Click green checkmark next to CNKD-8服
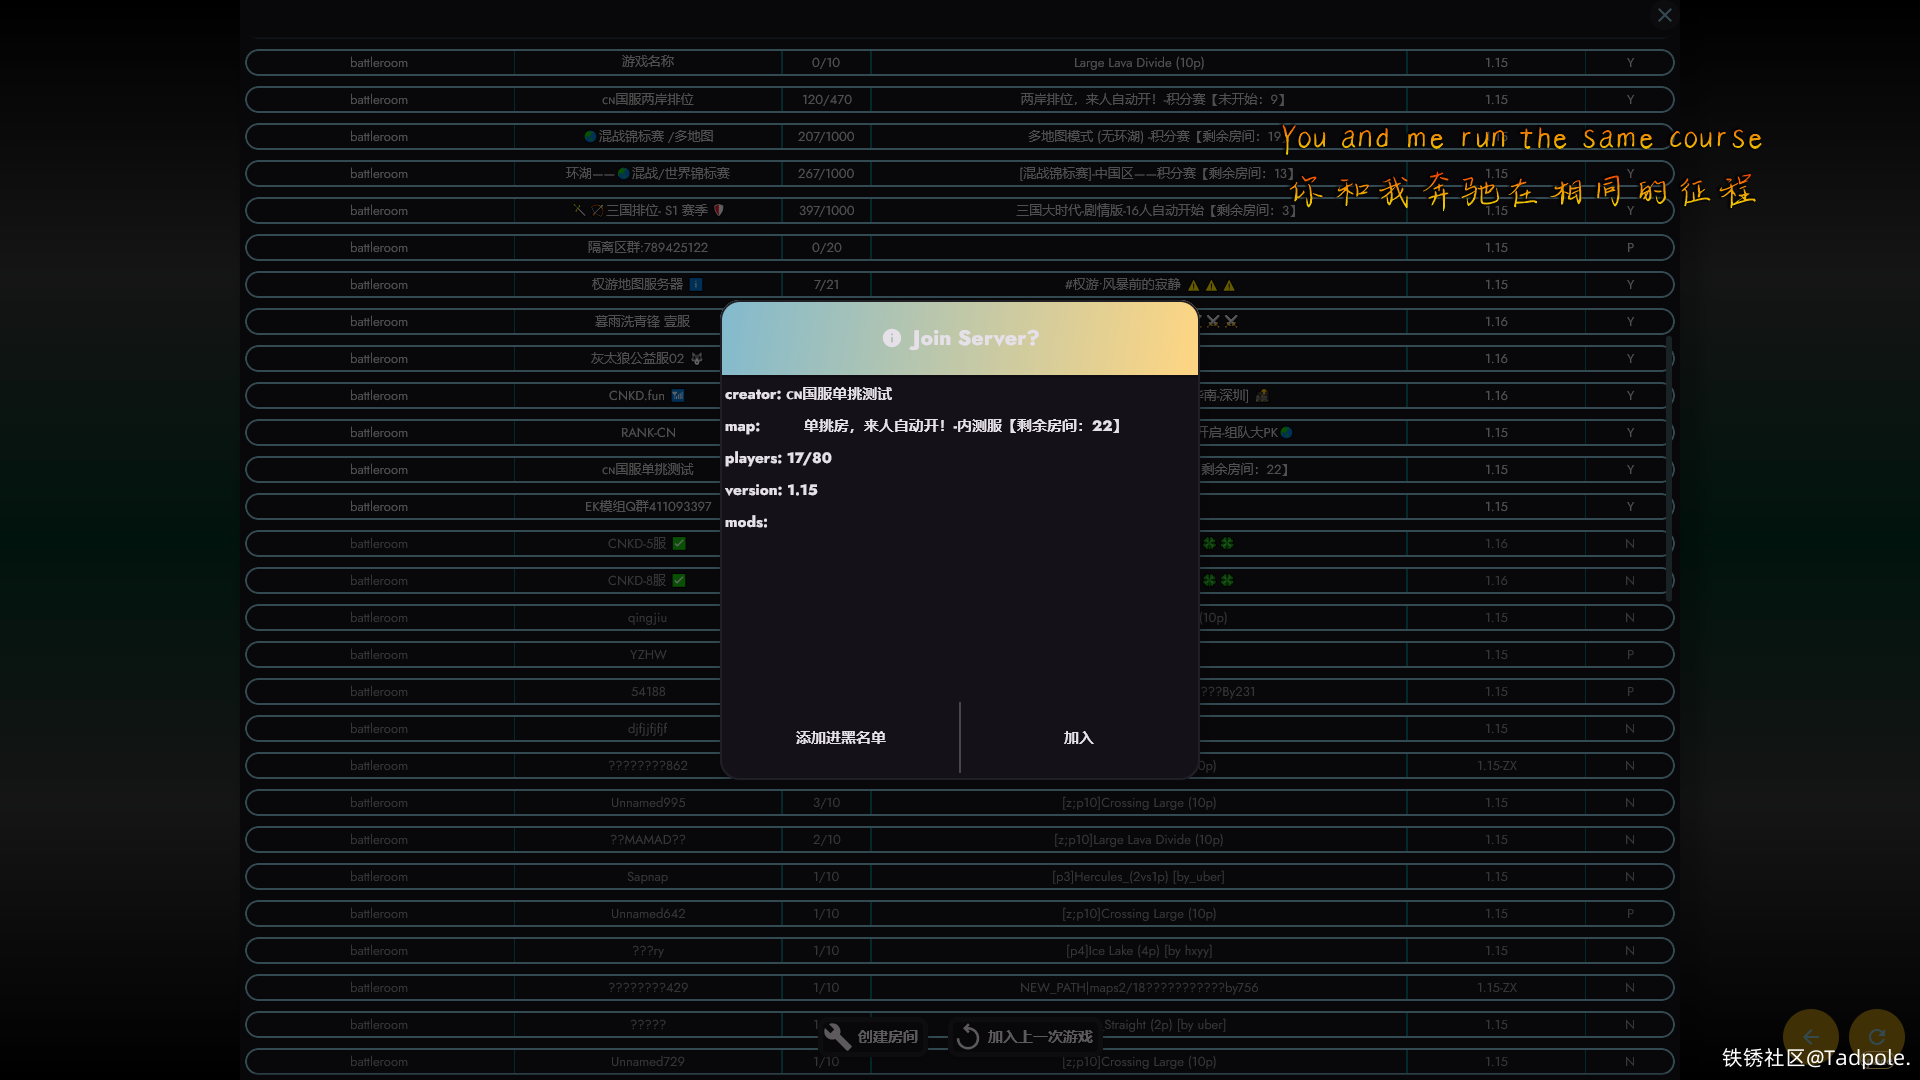The image size is (1920, 1080). 679,581
